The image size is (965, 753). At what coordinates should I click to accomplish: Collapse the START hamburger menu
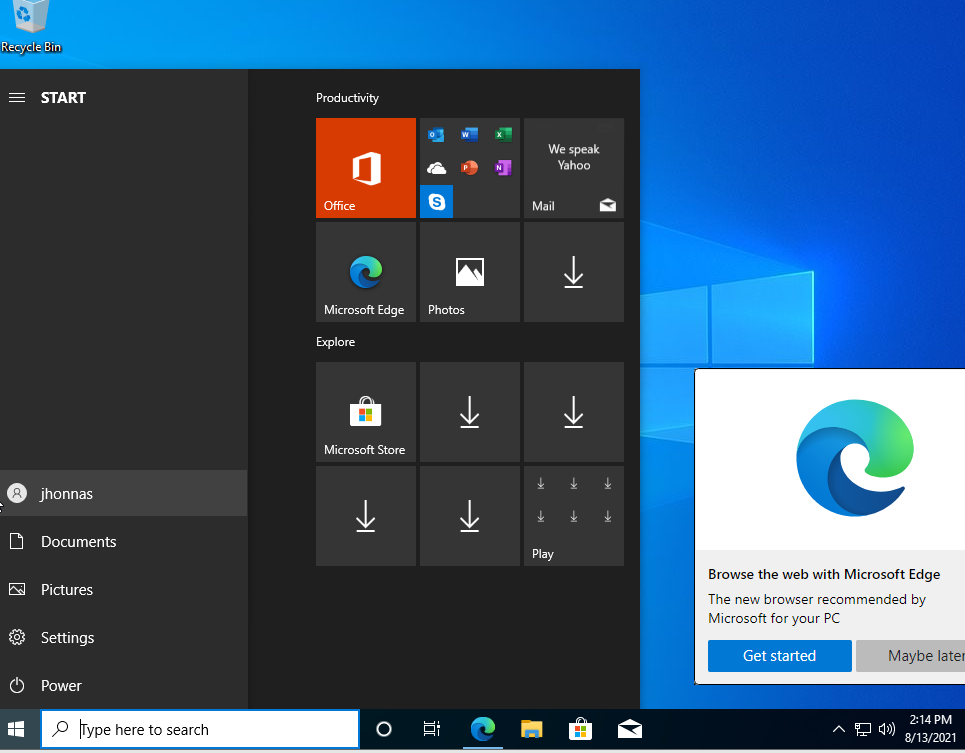(x=17, y=98)
